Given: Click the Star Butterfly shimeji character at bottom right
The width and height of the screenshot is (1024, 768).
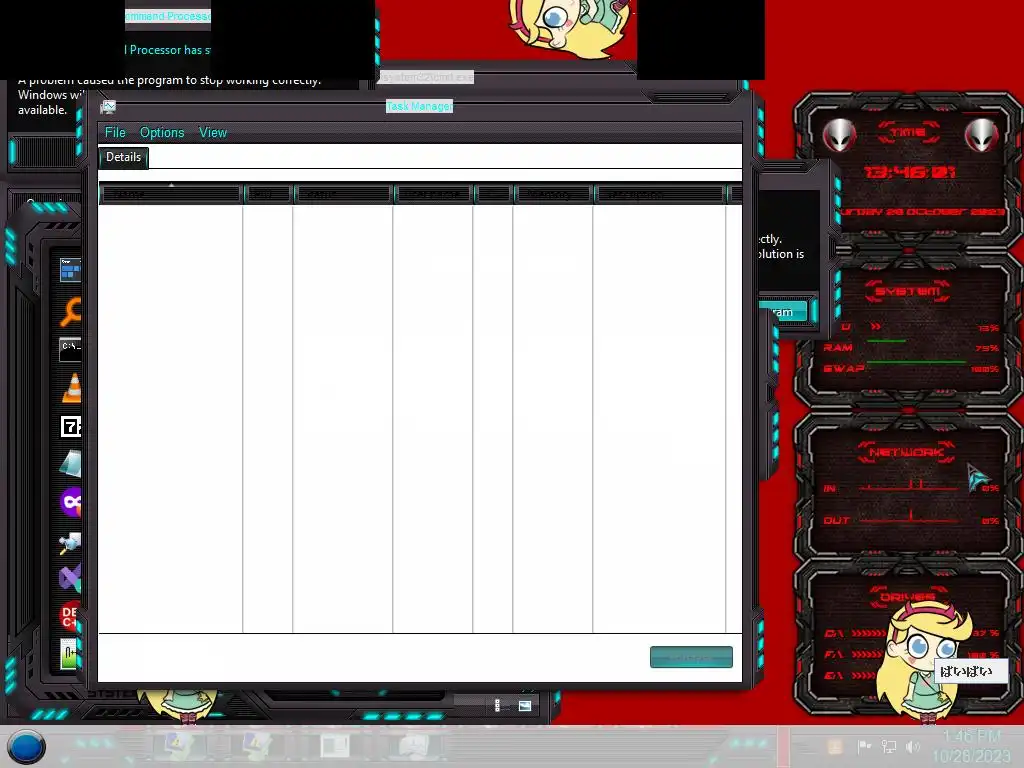Looking at the screenshot, I should 924,663.
